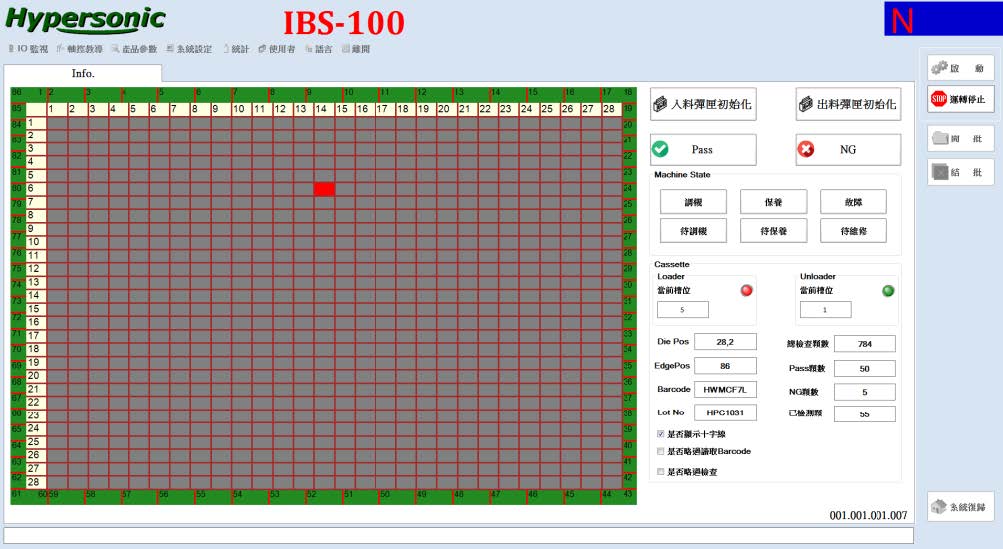The height and width of the screenshot is (549, 1003).
Task: Click white row header 28 in die map
Action: 36,482
